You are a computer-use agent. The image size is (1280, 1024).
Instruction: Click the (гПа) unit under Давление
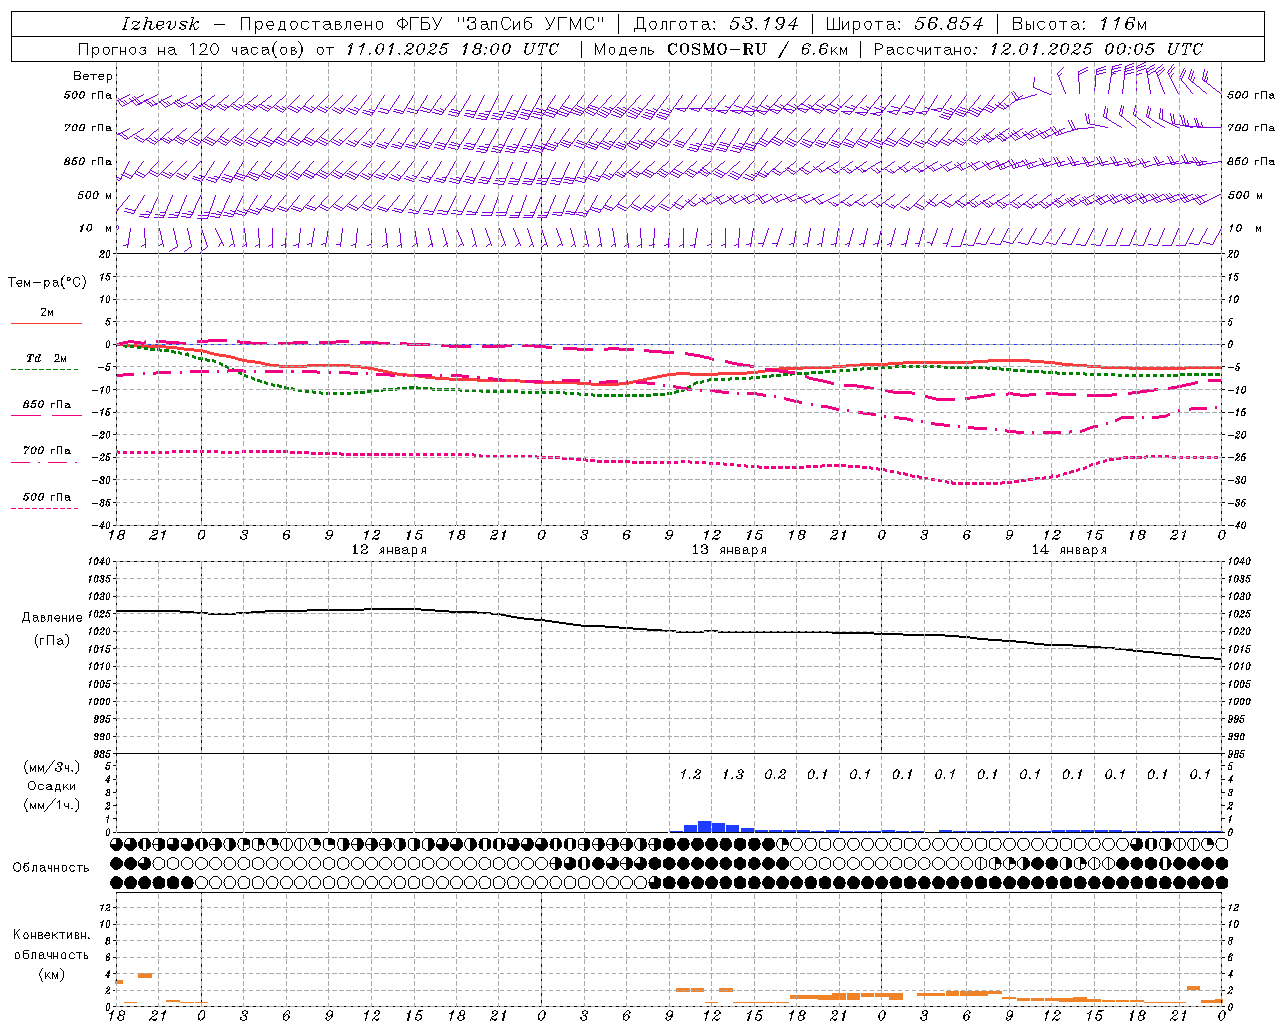click(52, 640)
